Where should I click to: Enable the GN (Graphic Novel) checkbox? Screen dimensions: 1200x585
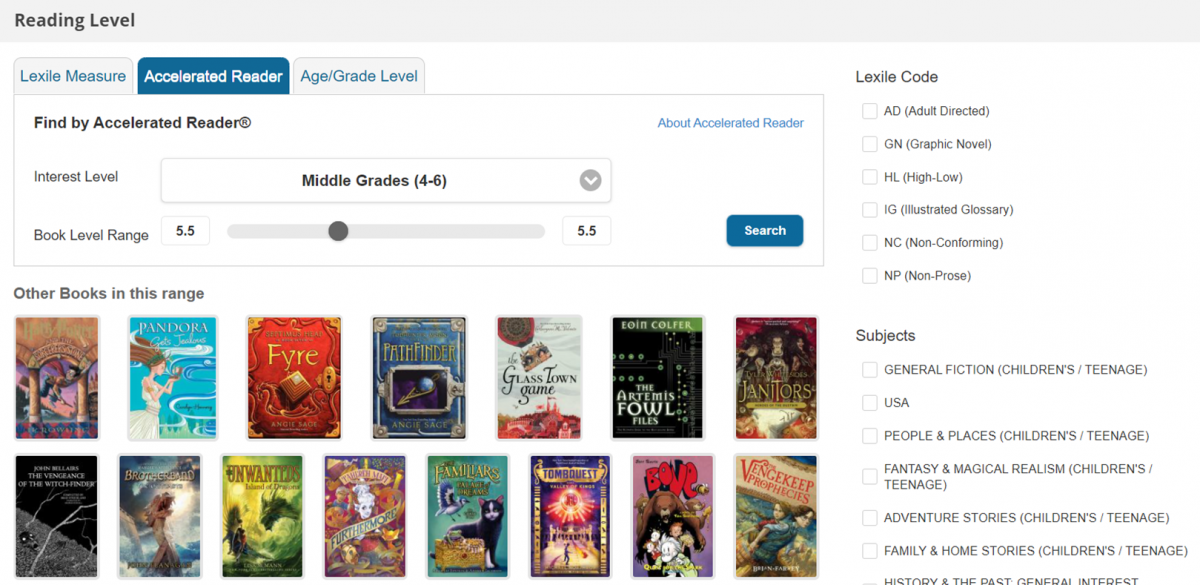click(x=870, y=144)
